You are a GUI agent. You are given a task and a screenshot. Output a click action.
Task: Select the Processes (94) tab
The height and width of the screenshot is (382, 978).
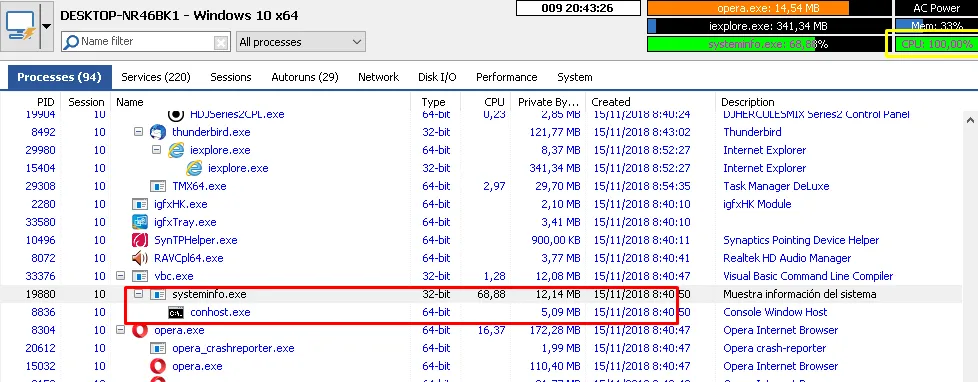point(59,77)
